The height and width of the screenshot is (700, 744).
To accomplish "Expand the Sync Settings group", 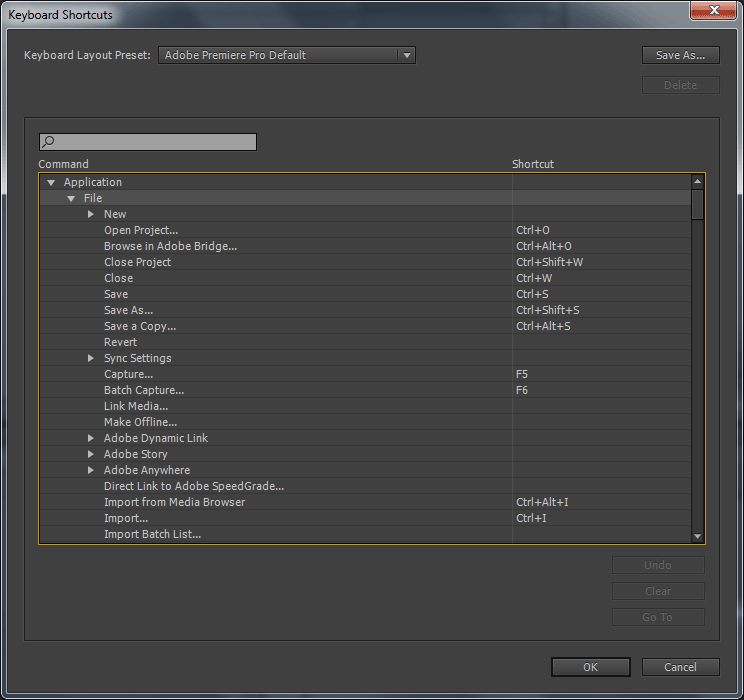I will (x=91, y=358).
